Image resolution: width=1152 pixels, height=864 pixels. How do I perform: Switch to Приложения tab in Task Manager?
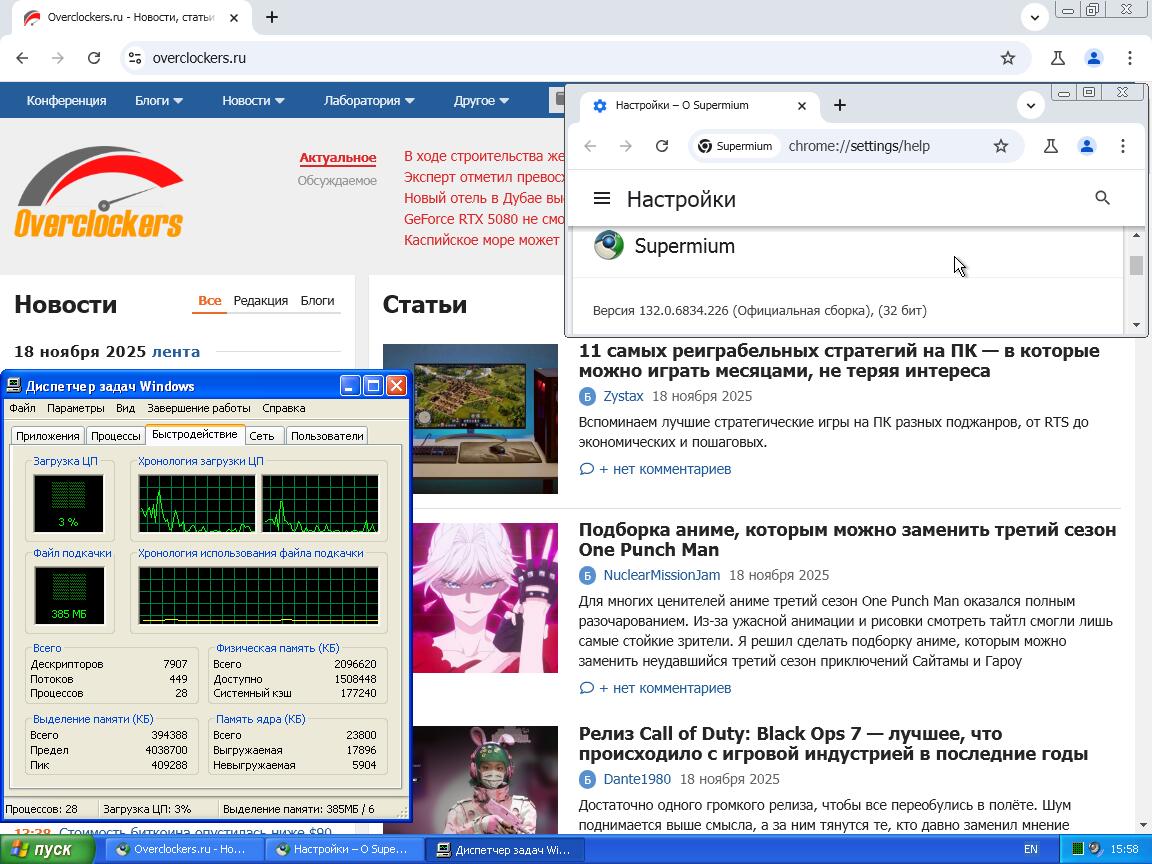48,436
